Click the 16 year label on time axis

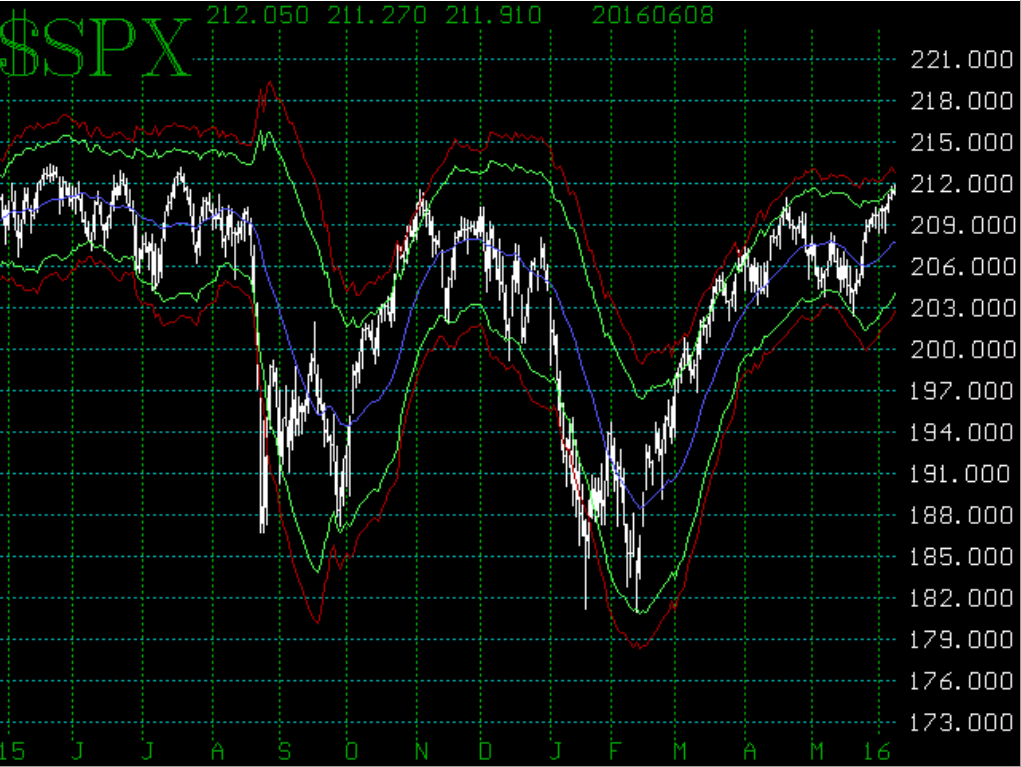tap(876, 751)
